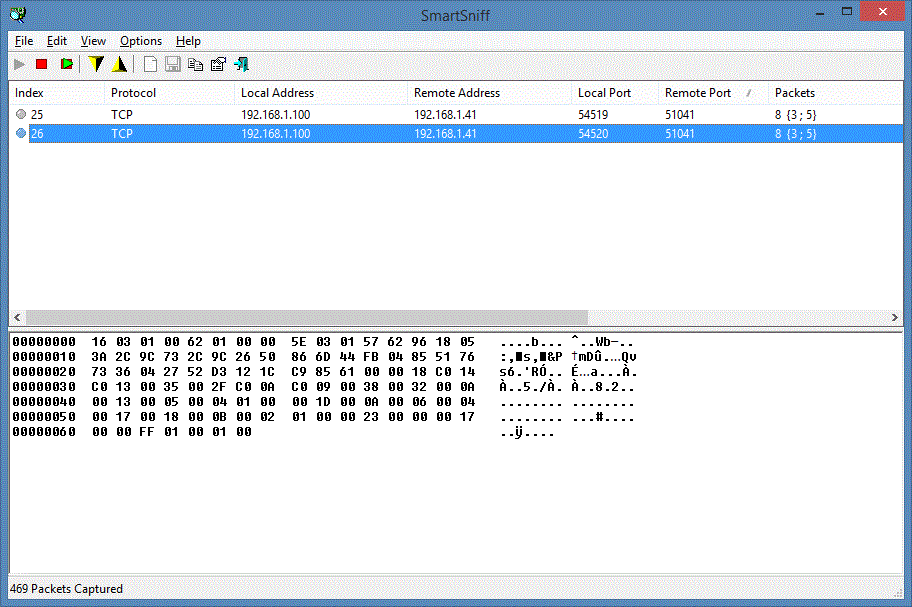This screenshot has width=912, height=607.
Task: Close the SmartSniff window
Action: (882, 12)
